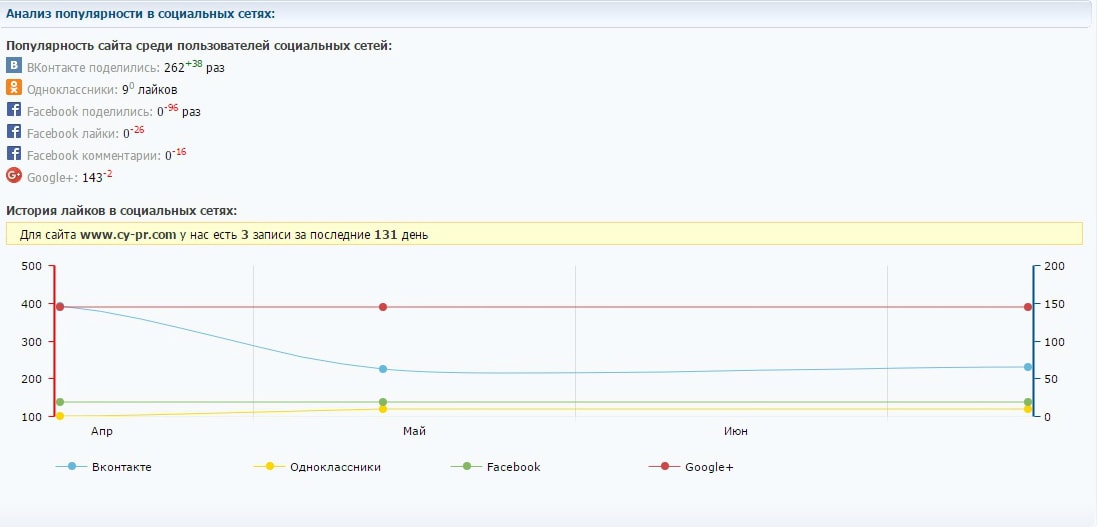Click Facebook icon beside 'Facebook комментарии'

(x=13, y=153)
